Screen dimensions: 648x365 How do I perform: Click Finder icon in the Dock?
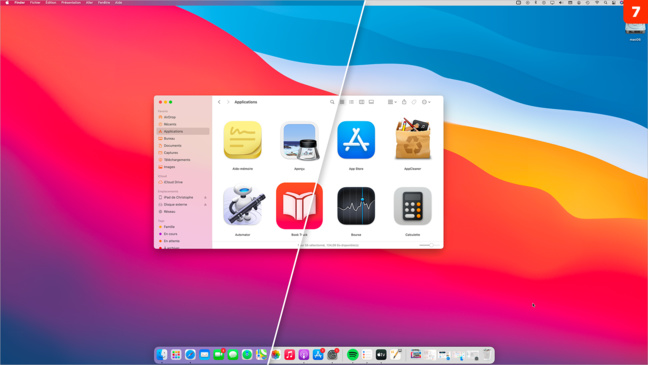pyautogui.click(x=162, y=354)
